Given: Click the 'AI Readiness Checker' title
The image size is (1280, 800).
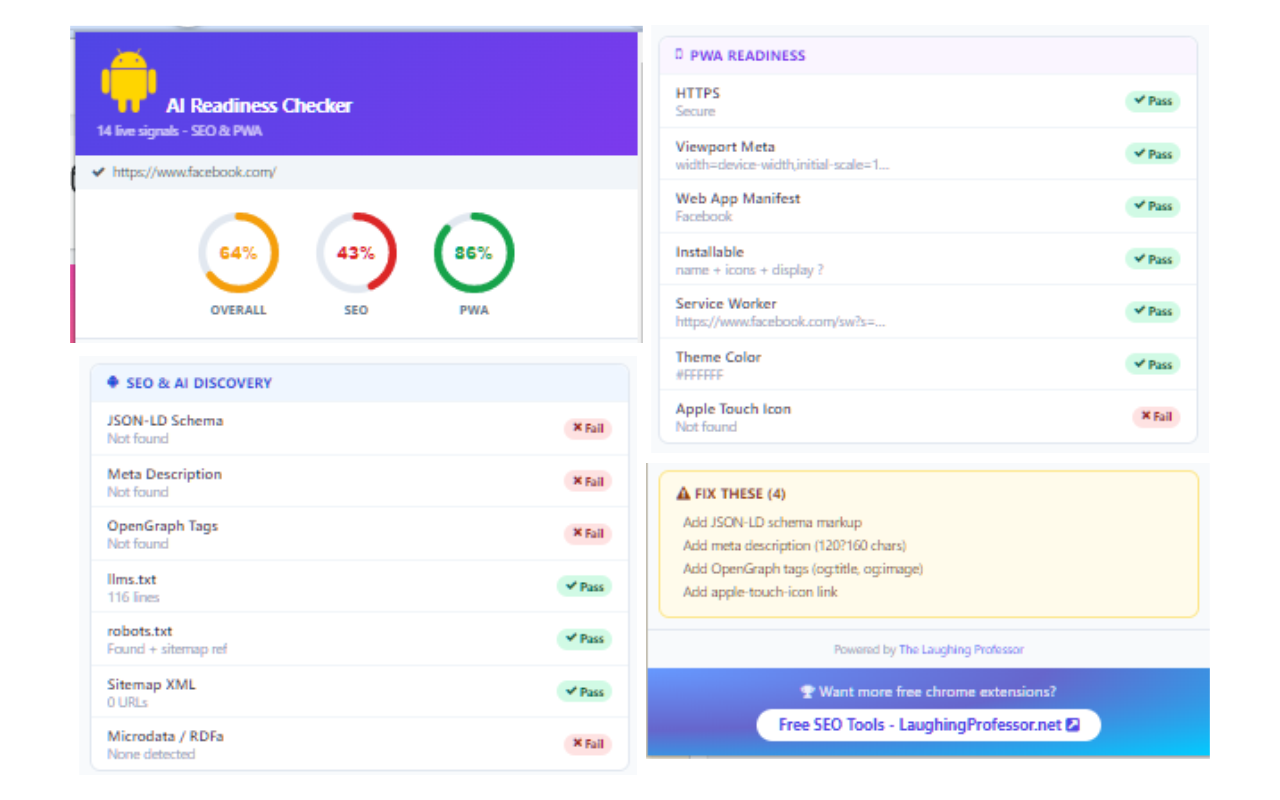Looking at the screenshot, I should point(259,105).
